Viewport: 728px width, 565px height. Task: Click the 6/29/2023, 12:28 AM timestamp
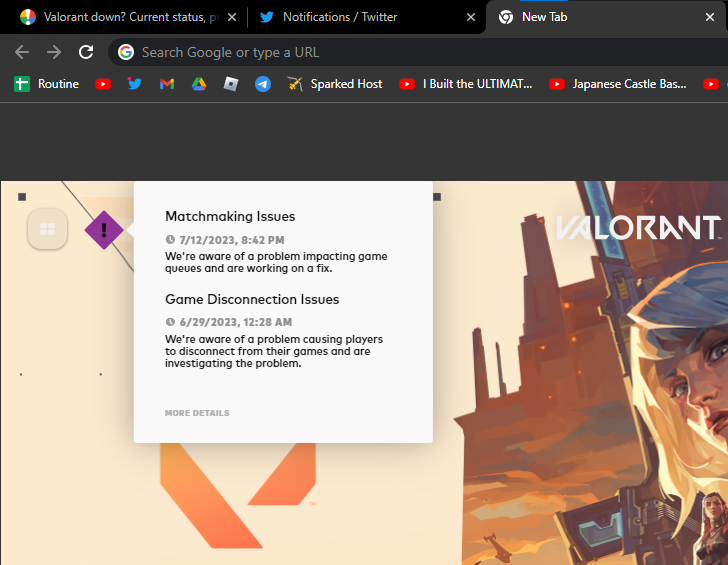[x=236, y=322]
